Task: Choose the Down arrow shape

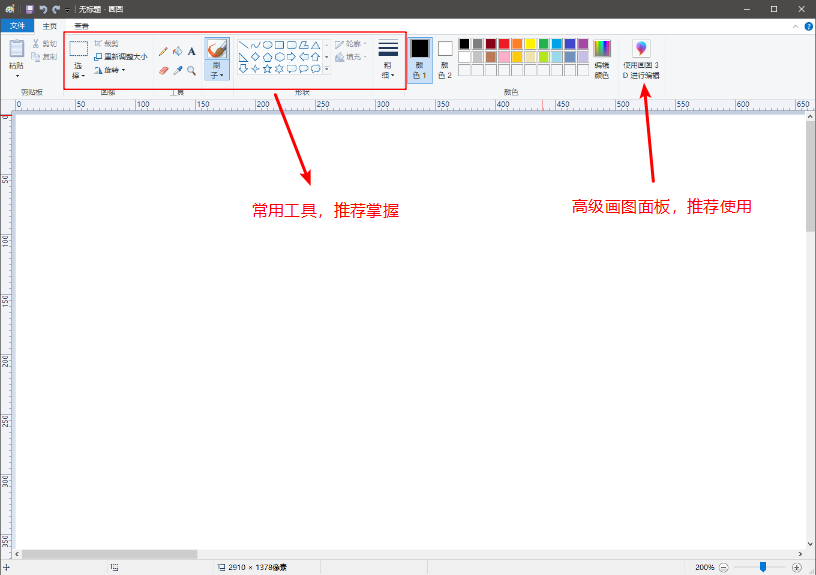Action: [x=243, y=69]
